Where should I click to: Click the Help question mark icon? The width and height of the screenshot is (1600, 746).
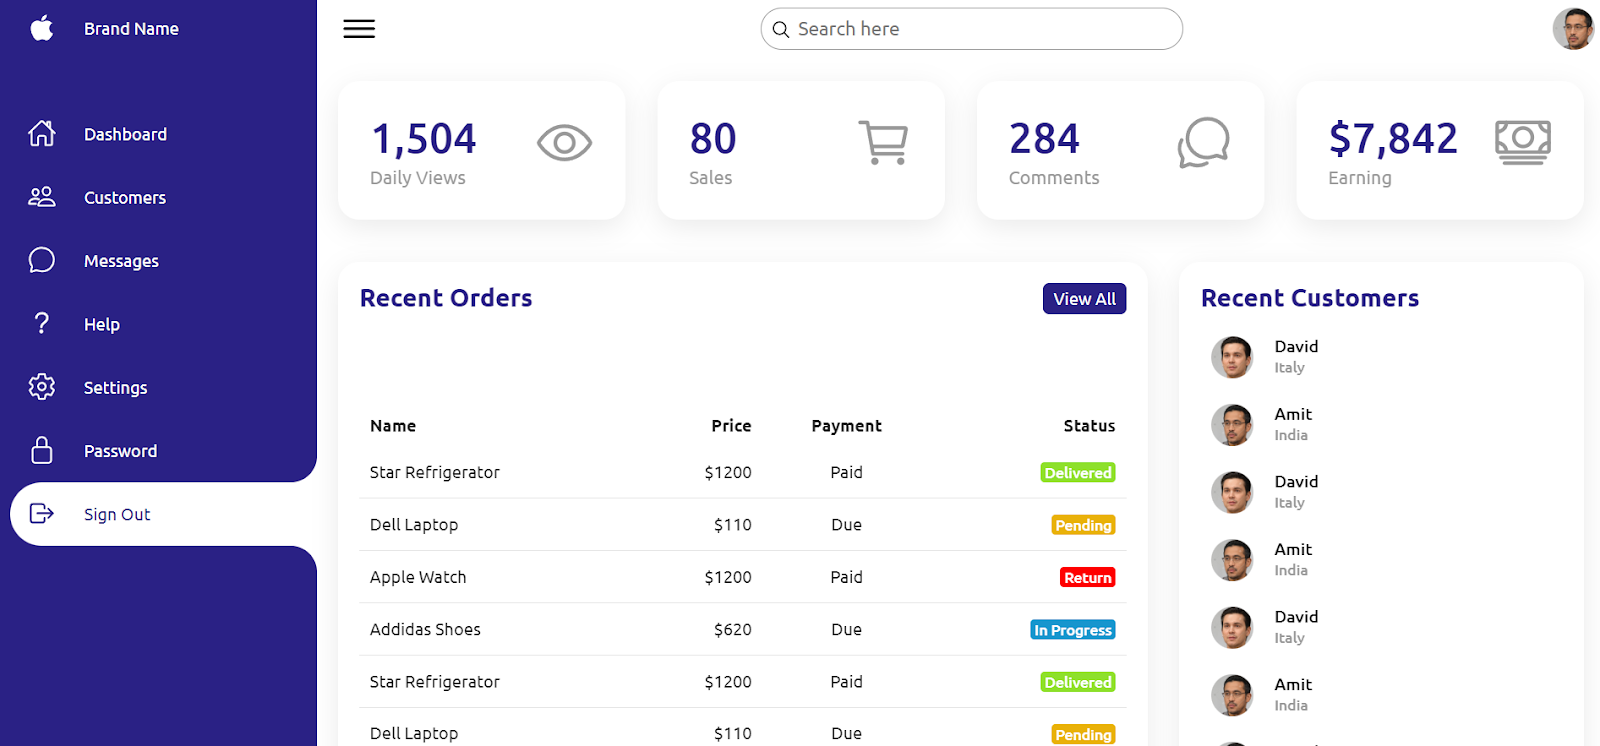42,323
